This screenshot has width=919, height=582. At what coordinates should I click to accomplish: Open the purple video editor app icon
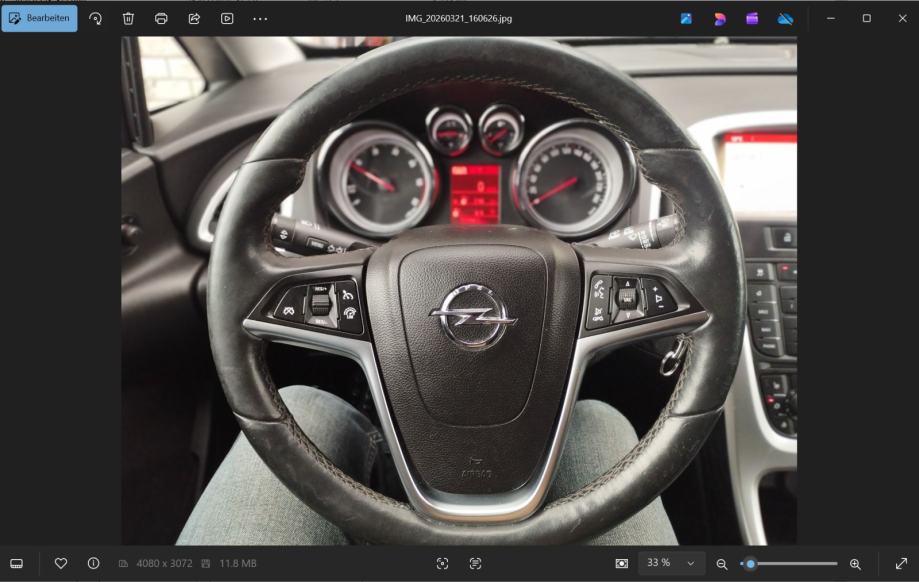click(752, 19)
